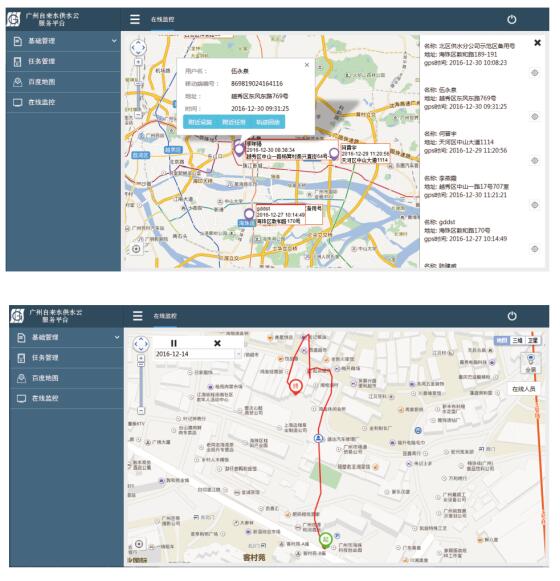
Task: Click the 在线人员 button on lower map
Action: tap(523, 389)
